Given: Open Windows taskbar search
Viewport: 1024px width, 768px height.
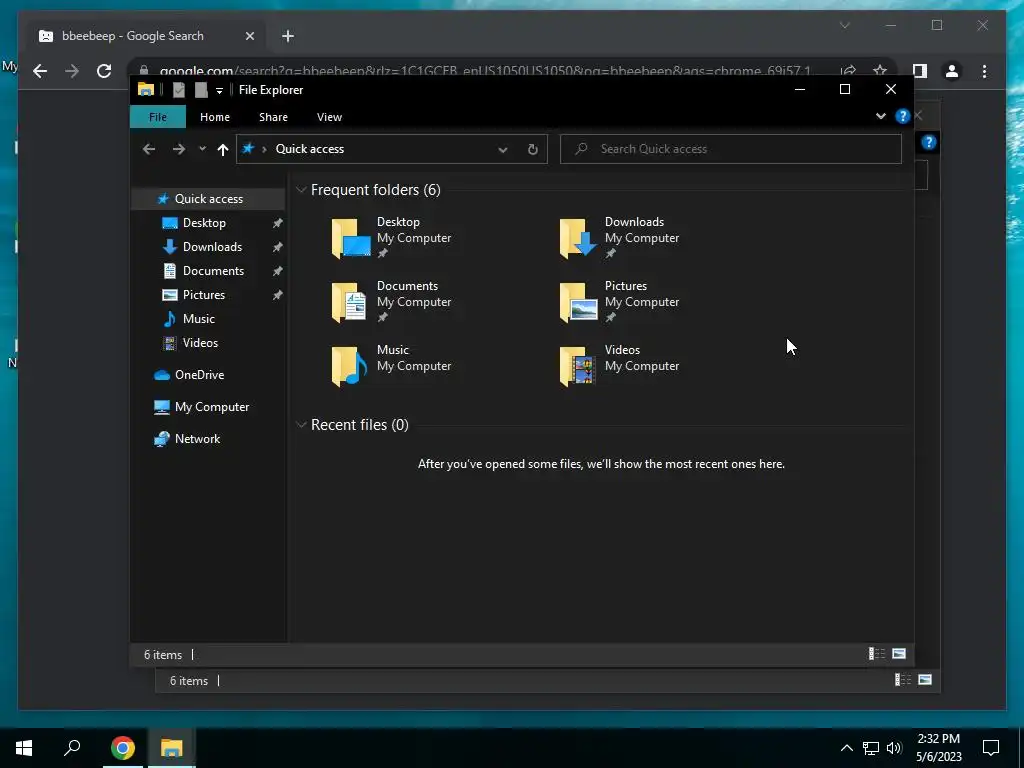Looking at the screenshot, I should pyautogui.click(x=72, y=748).
